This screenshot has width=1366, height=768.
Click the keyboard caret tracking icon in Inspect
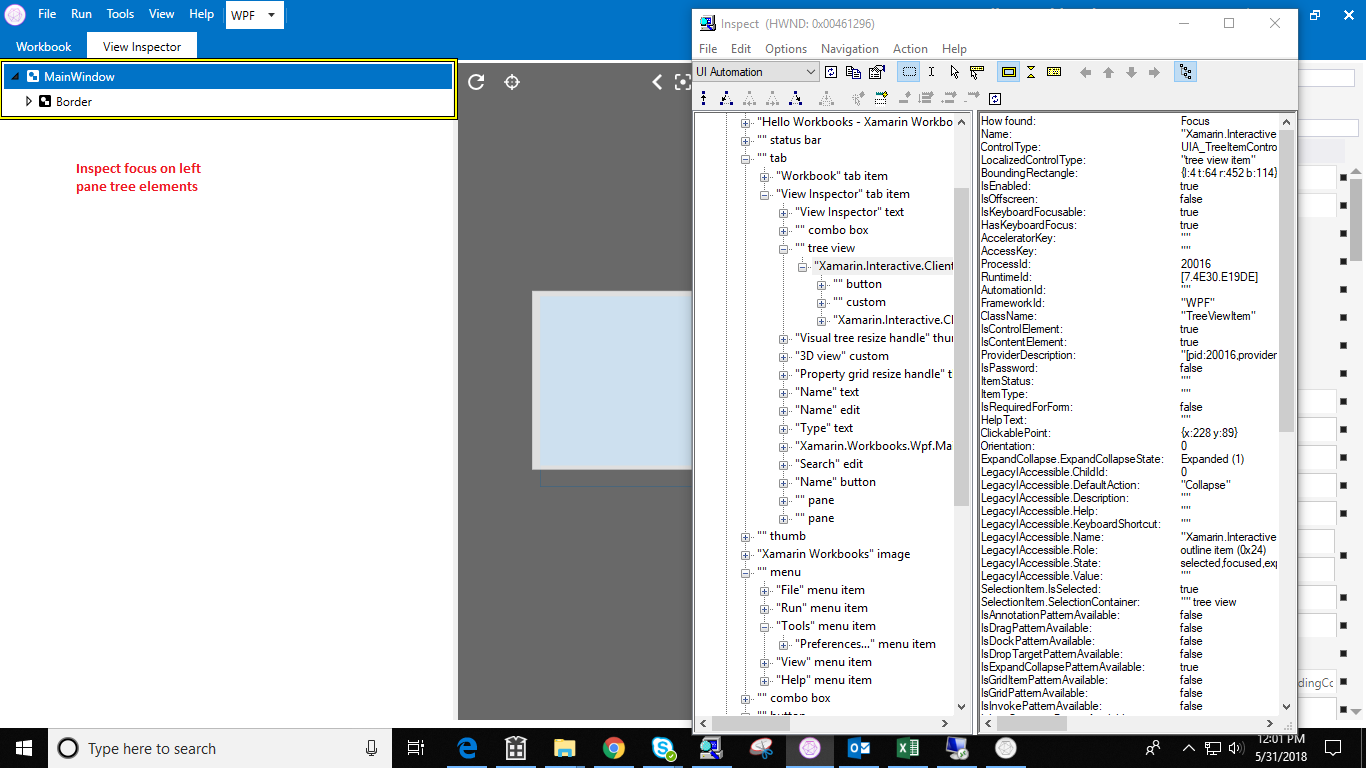pyautogui.click(x=1054, y=72)
